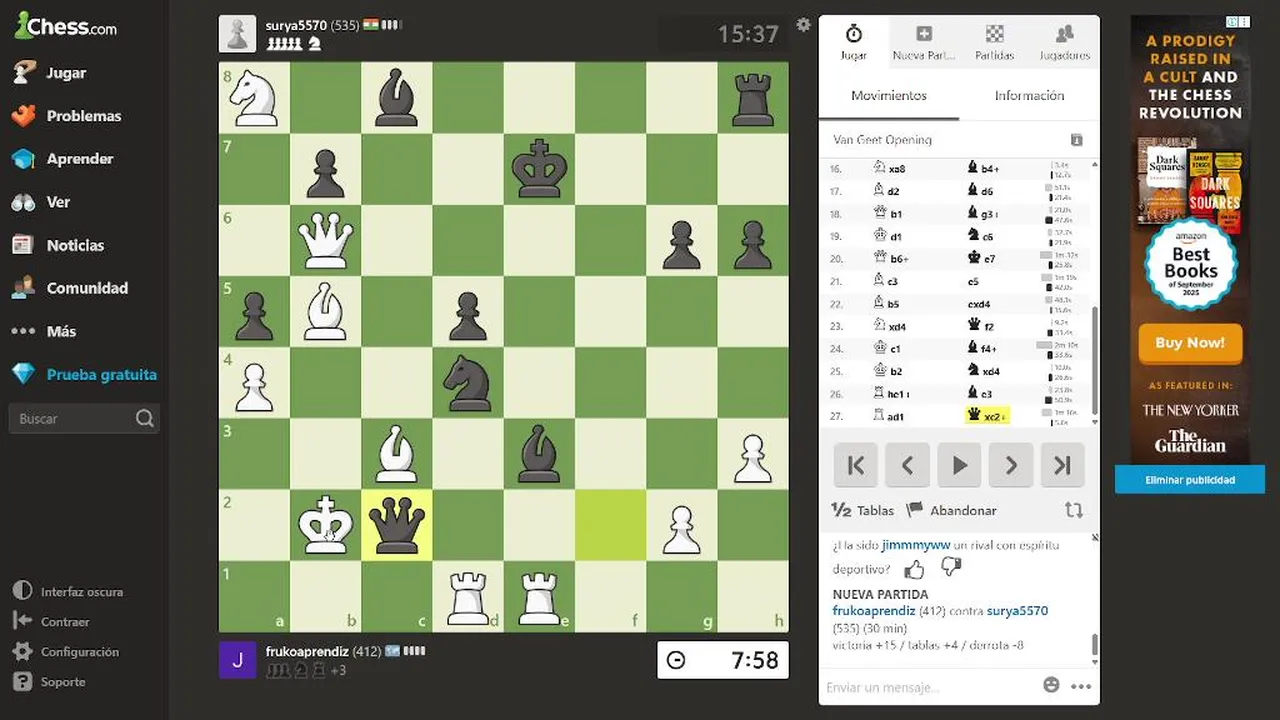Screen dimensions: 1280x720
Task: Play the moves automatically
Action: pyautogui.click(x=959, y=465)
